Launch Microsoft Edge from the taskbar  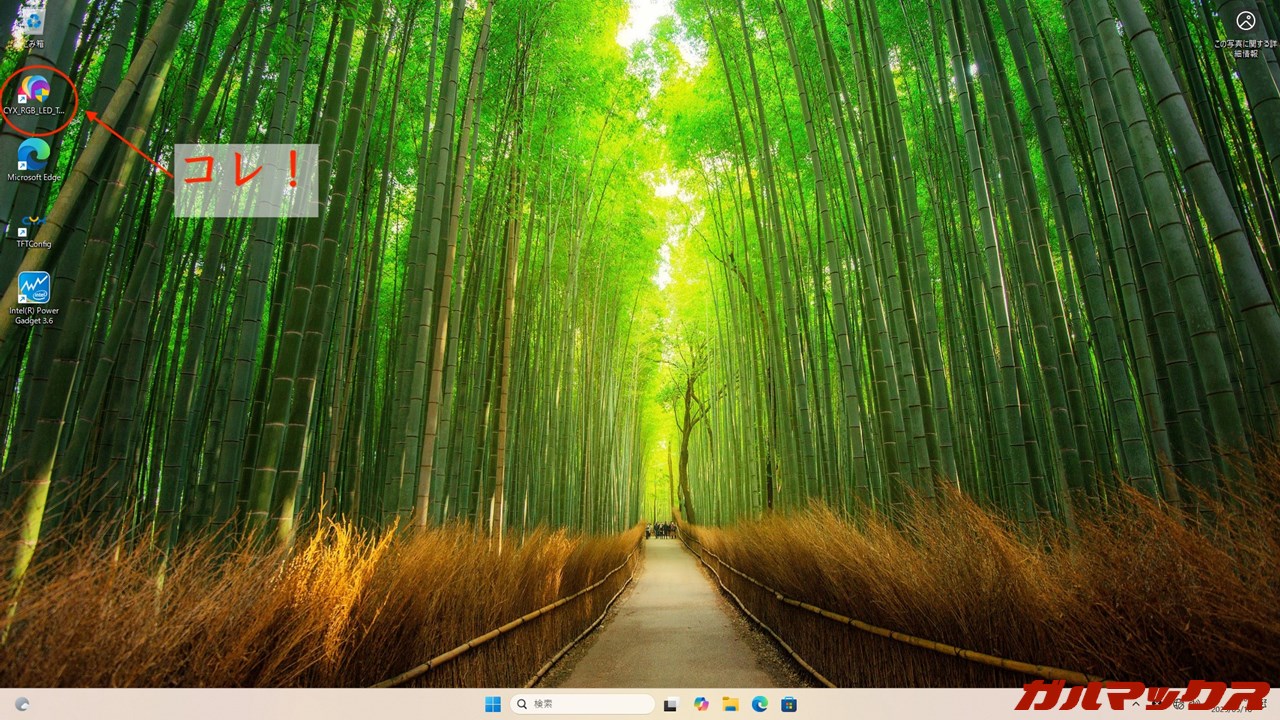[759, 704]
